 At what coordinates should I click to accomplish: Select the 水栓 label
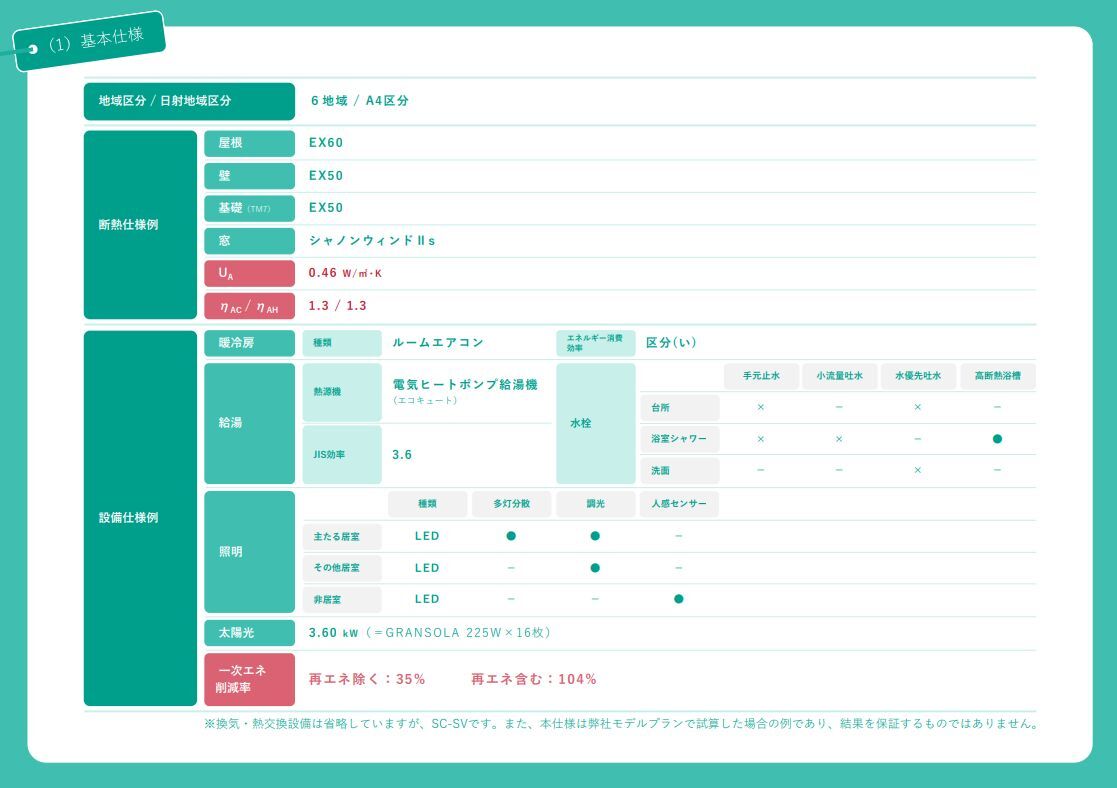coord(596,423)
